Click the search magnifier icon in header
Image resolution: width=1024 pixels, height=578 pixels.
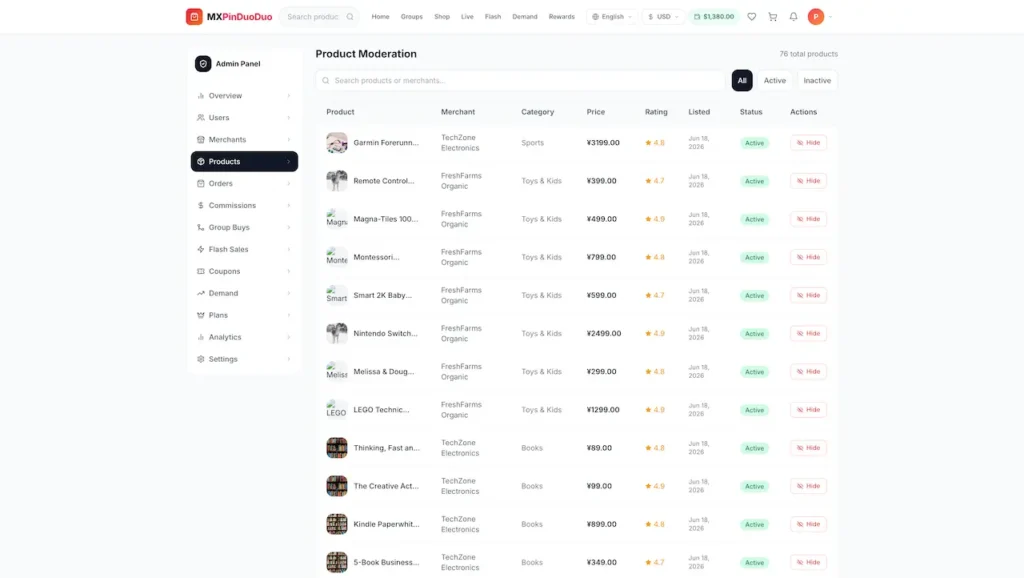pos(350,16)
